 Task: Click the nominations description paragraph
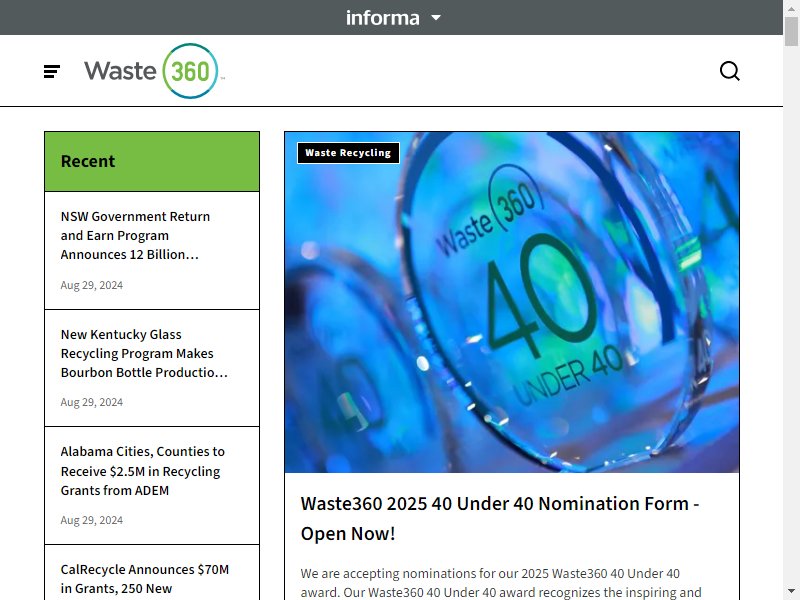[501, 583]
